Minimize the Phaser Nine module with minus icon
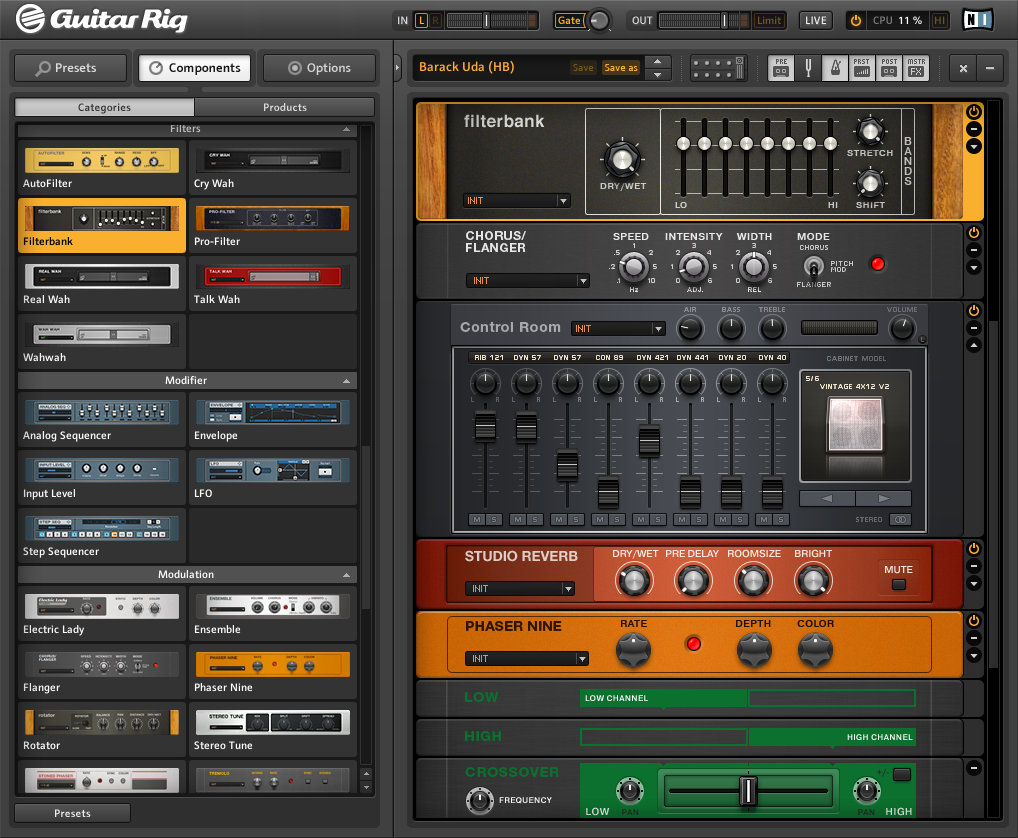This screenshot has height=838, width=1018. (x=973, y=638)
